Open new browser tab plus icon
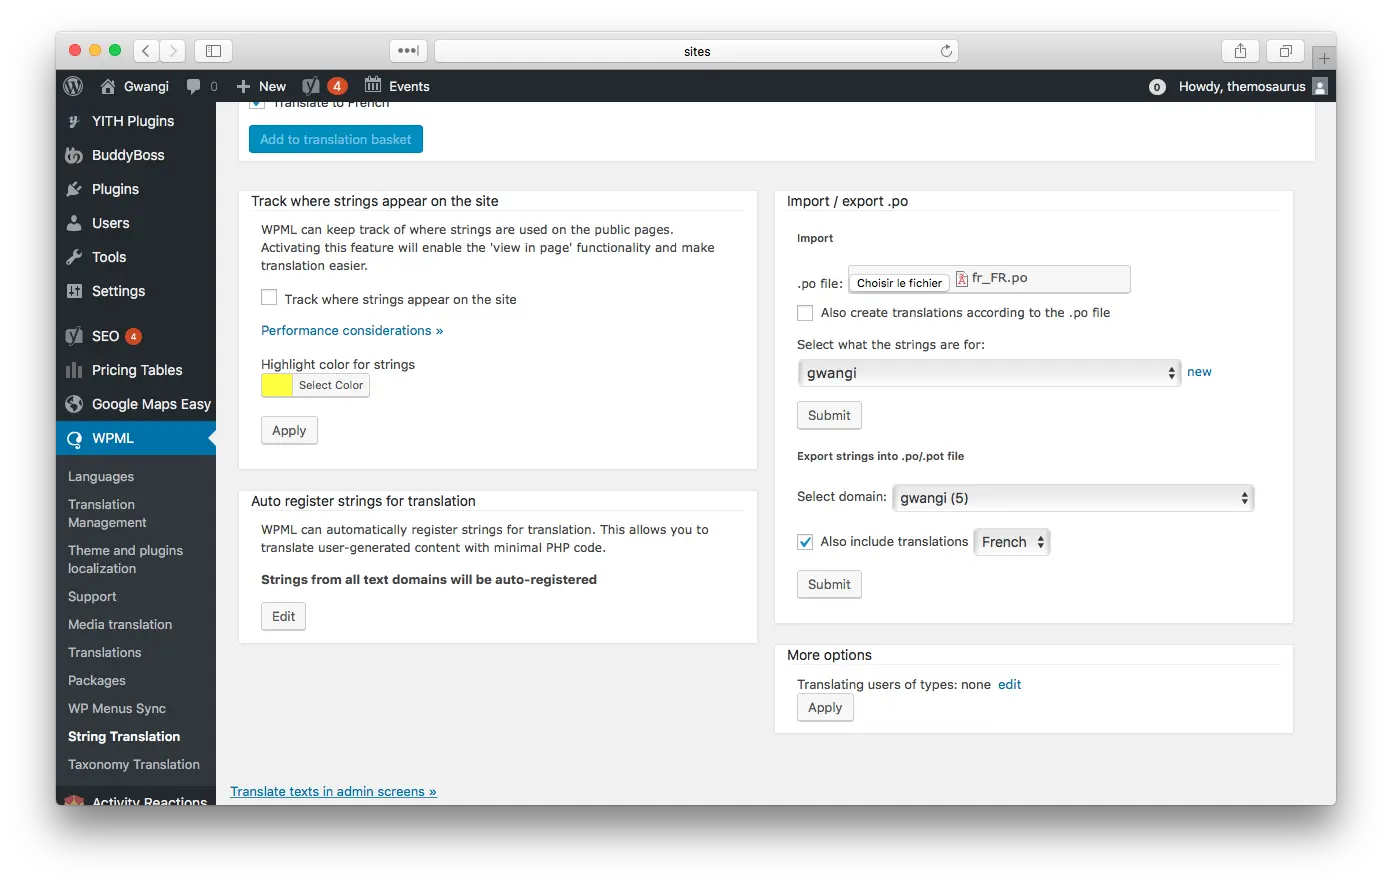This screenshot has height=885, width=1392. click(x=1324, y=58)
